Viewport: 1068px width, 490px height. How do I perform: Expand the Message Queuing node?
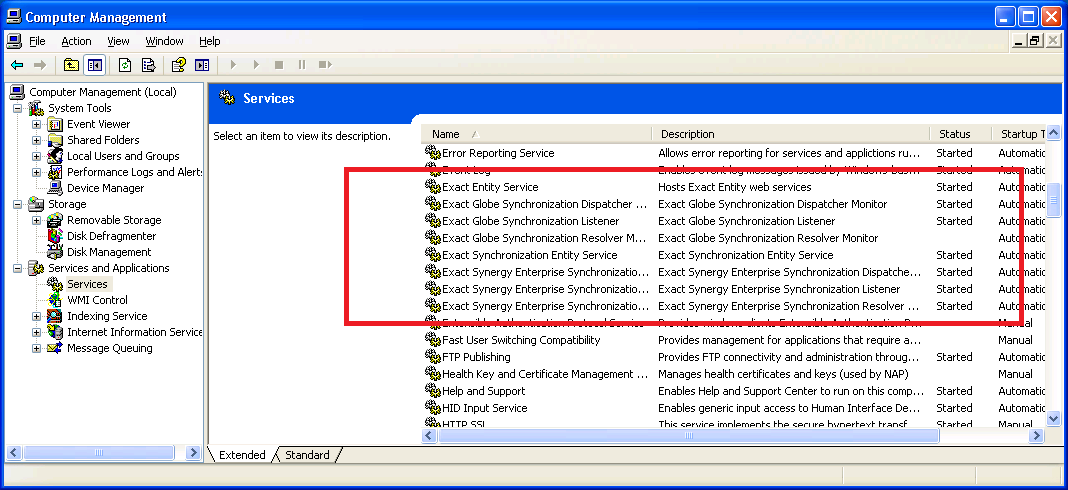[36, 348]
